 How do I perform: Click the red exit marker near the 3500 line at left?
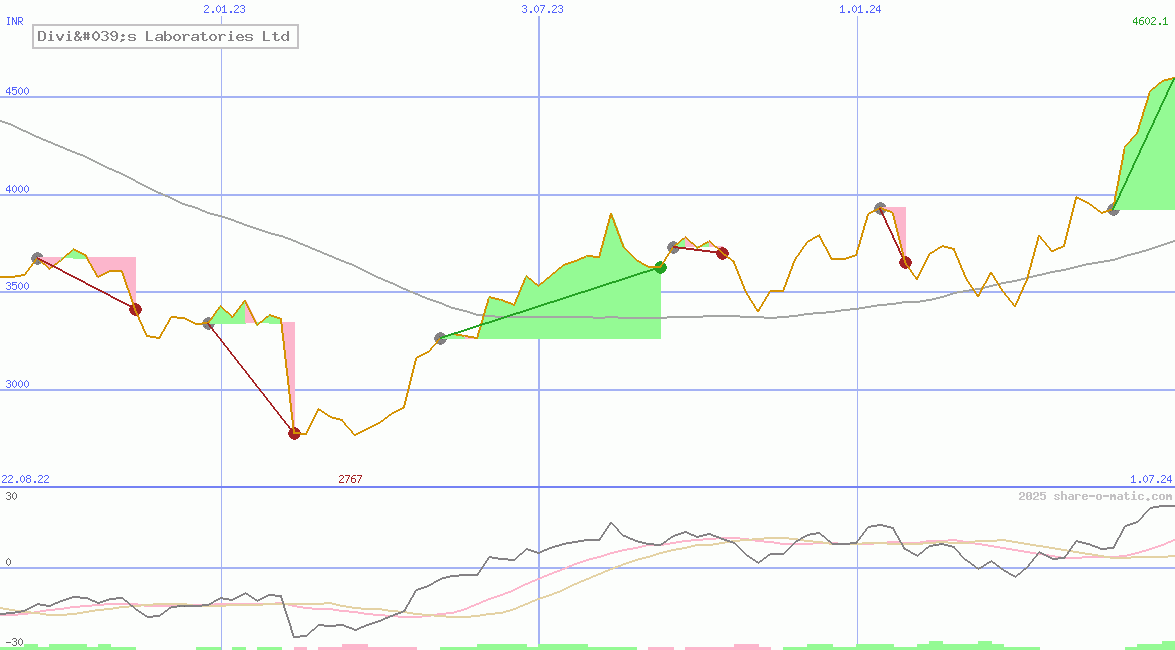[x=136, y=309]
